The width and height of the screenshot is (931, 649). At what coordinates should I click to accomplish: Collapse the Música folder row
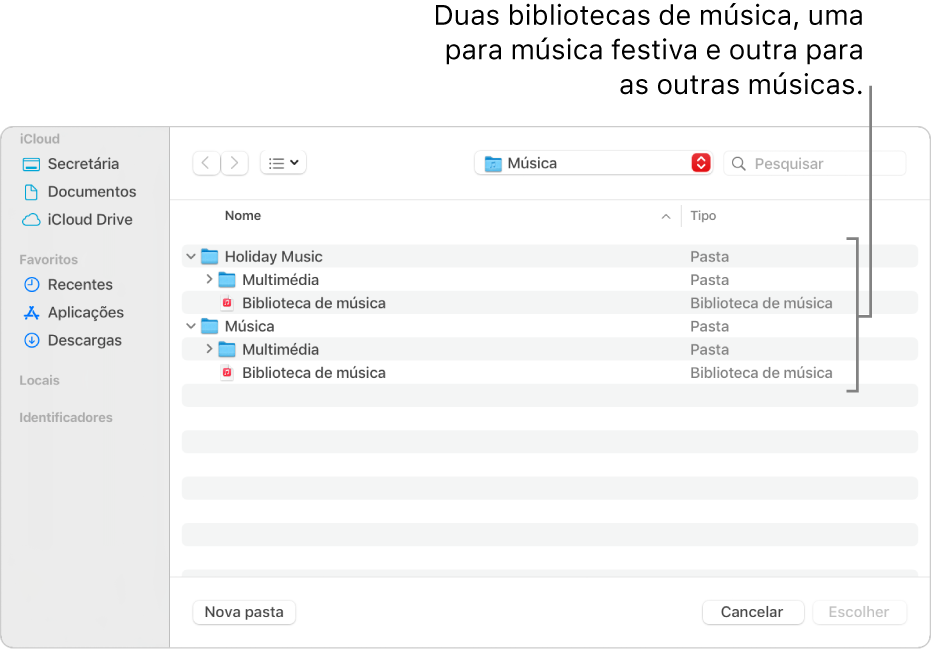(191, 326)
